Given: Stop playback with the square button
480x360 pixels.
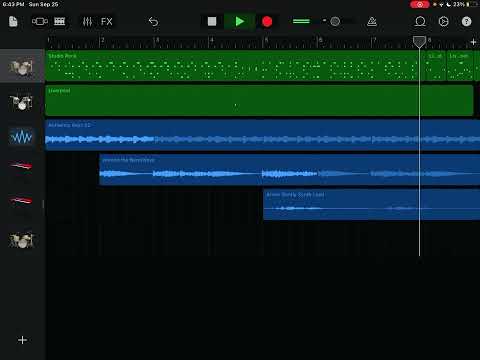Looking at the screenshot, I should tap(212, 22).
